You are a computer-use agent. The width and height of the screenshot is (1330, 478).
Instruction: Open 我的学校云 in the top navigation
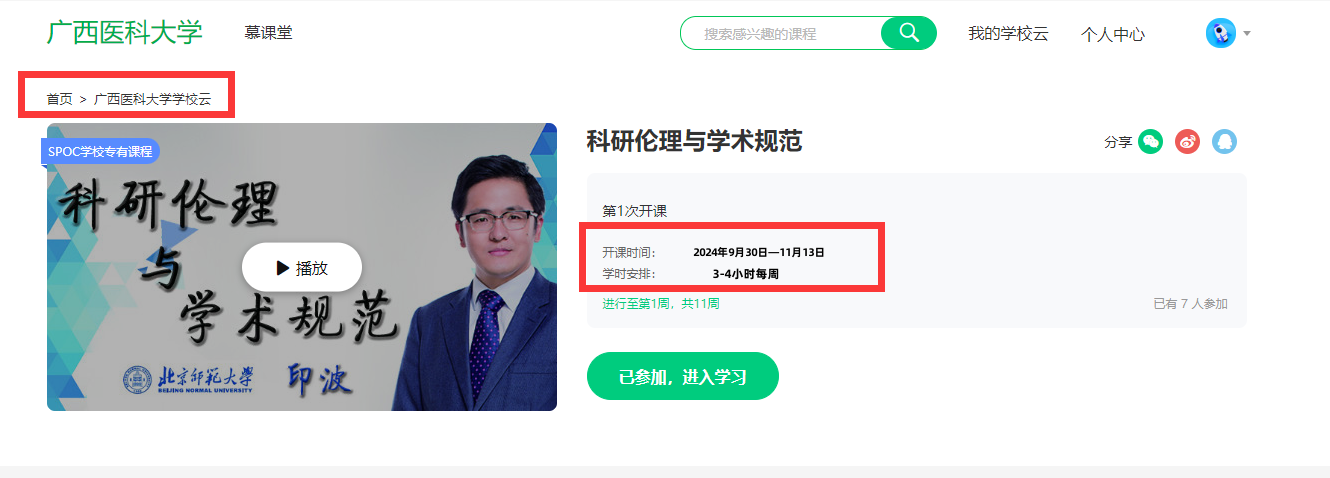click(1008, 33)
